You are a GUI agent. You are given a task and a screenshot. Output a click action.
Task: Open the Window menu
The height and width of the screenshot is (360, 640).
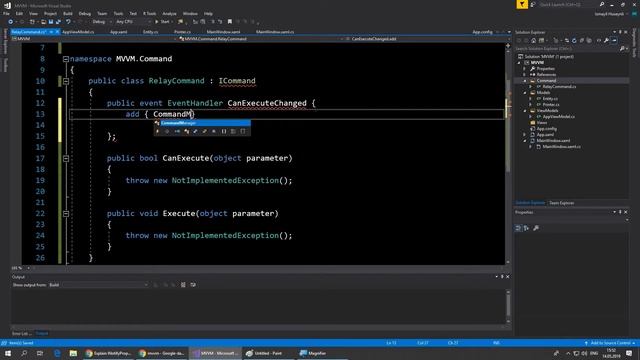pyautogui.click(x=190, y=13)
